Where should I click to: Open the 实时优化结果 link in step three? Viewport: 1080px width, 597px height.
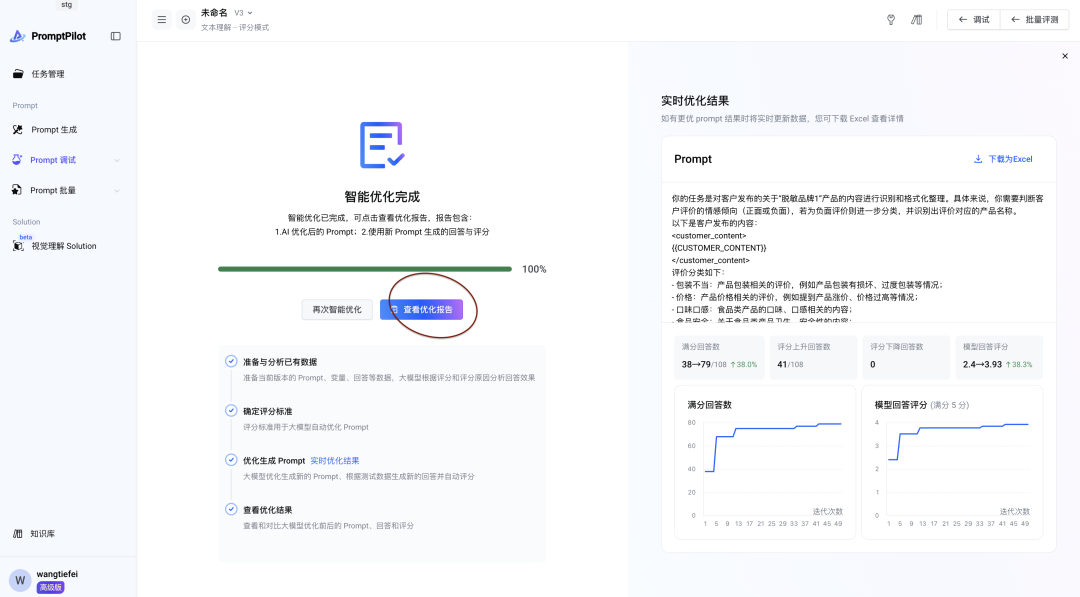tap(332, 459)
